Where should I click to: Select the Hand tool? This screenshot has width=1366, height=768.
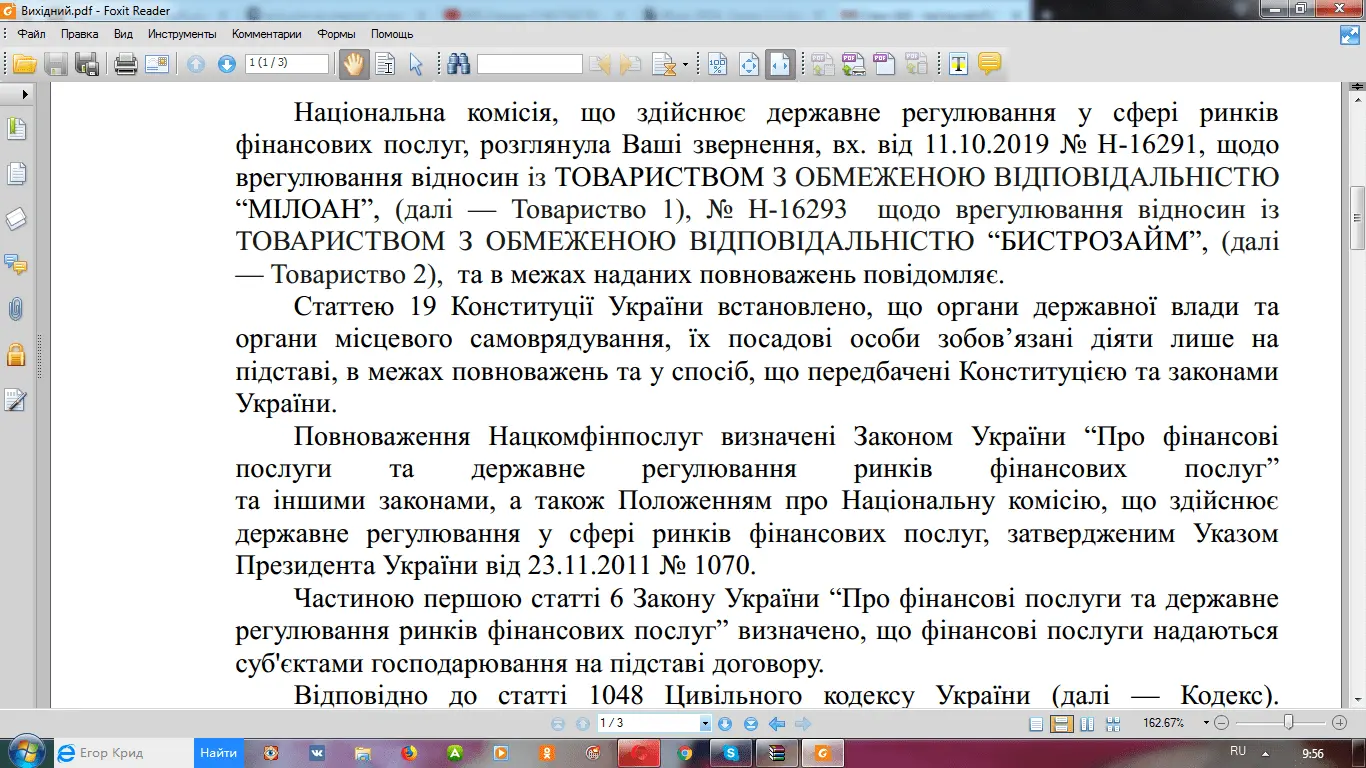[353, 65]
